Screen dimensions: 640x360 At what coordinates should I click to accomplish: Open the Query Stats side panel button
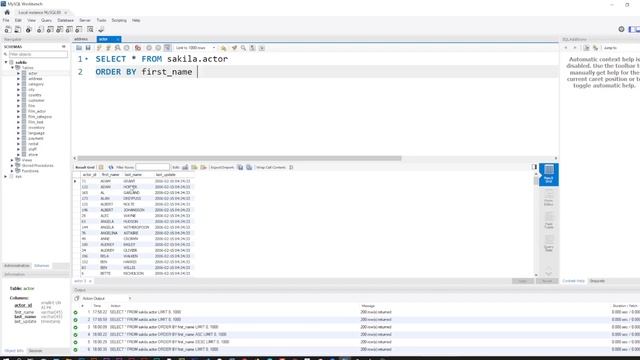pos(549,244)
